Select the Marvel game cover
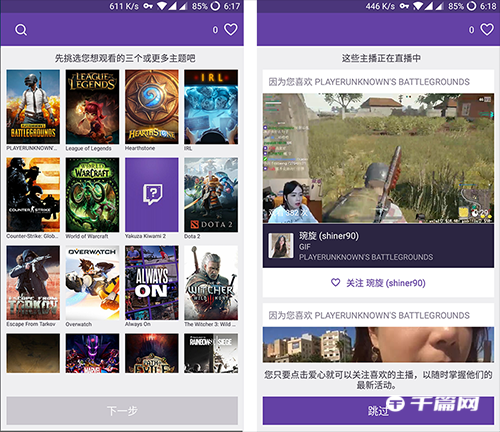Viewport: 500px width, 432px height. click(92, 353)
